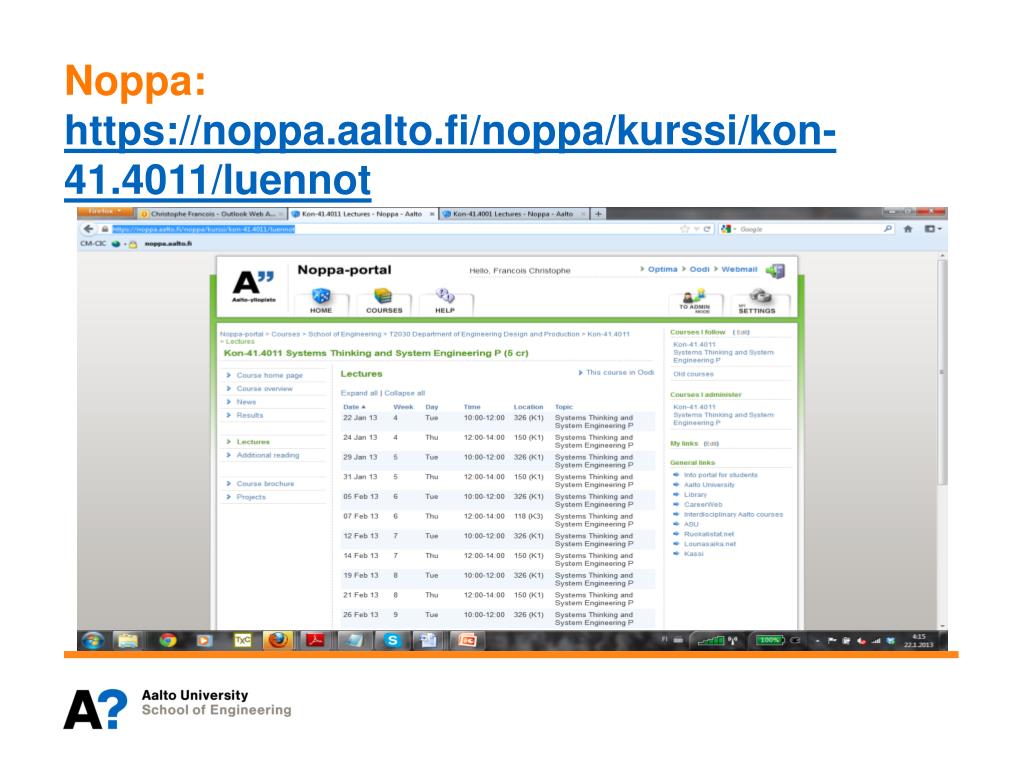Open News in the left course menu
Viewport: 1024px width, 768px height.
[x=246, y=402]
